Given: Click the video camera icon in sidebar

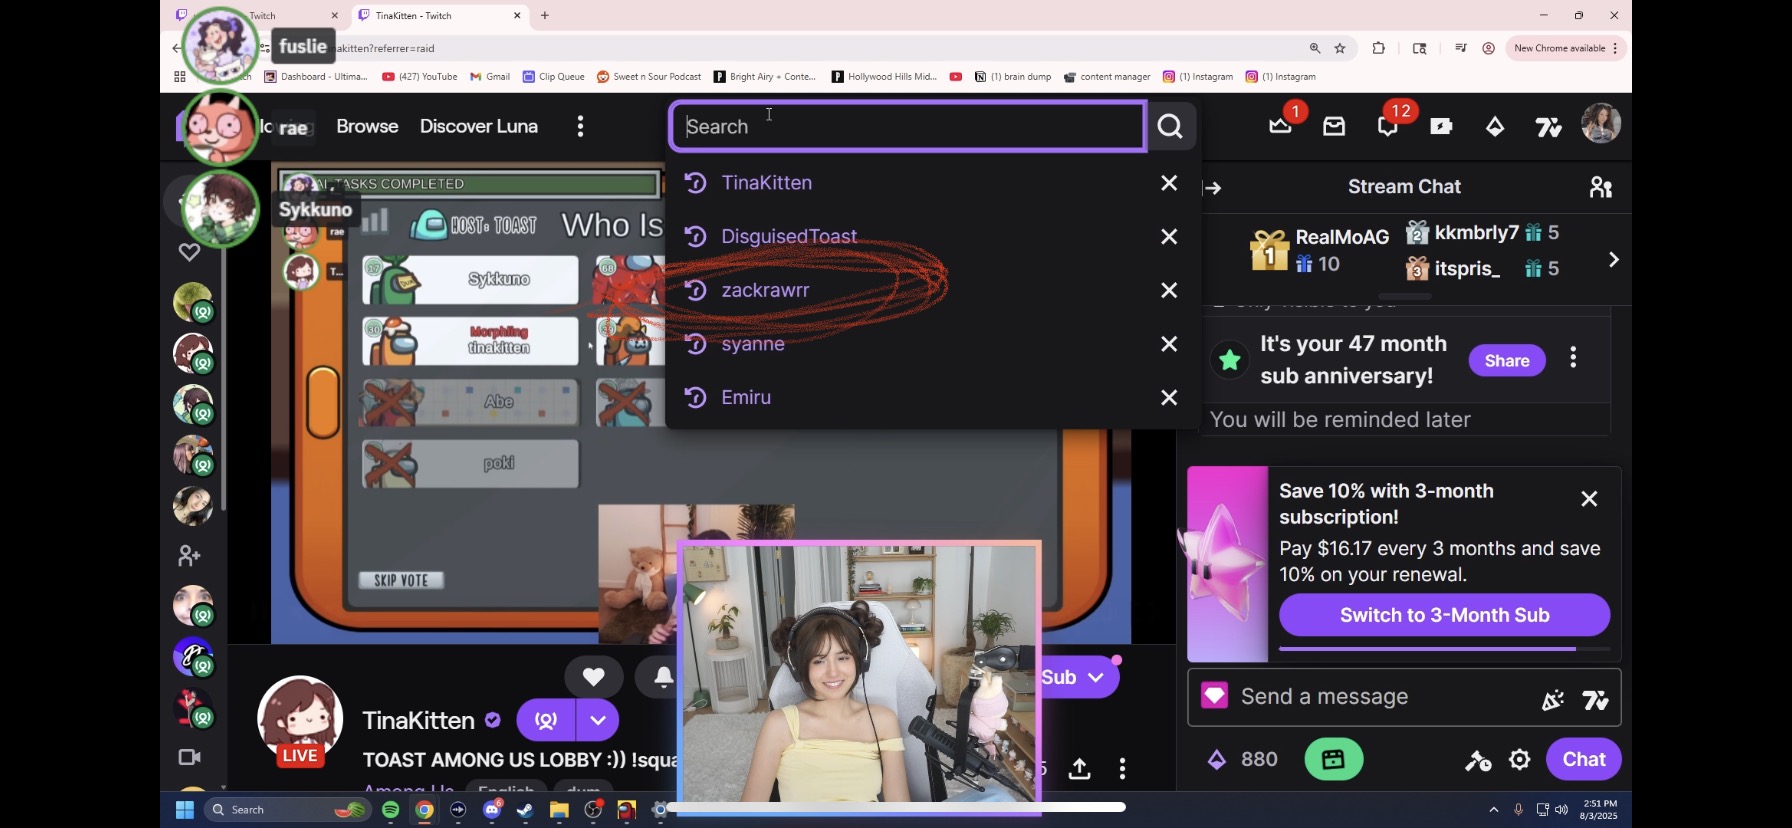Looking at the screenshot, I should click(189, 757).
